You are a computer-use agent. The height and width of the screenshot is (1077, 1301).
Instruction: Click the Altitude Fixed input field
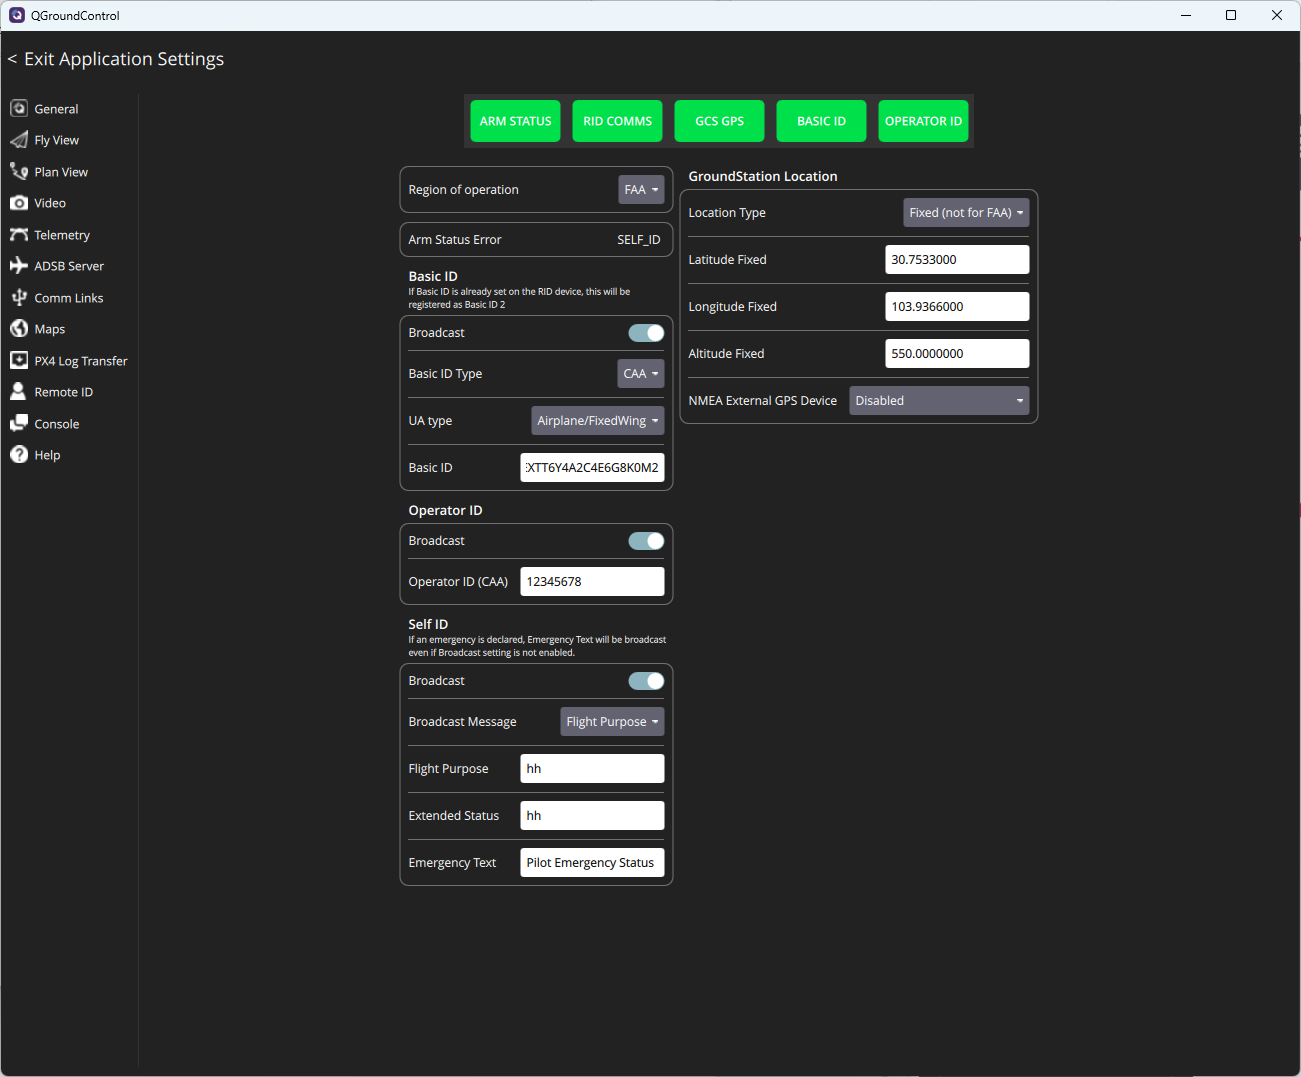tap(957, 354)
